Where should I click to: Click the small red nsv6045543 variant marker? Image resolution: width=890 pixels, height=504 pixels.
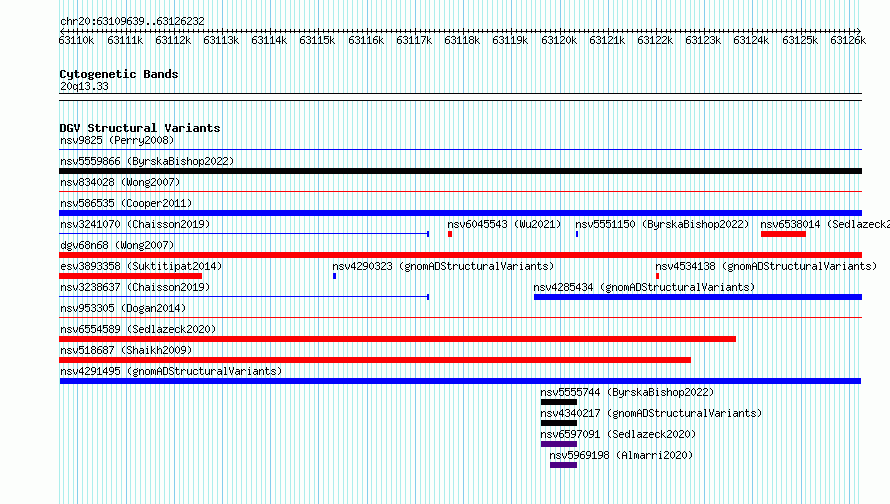[450, 234]
